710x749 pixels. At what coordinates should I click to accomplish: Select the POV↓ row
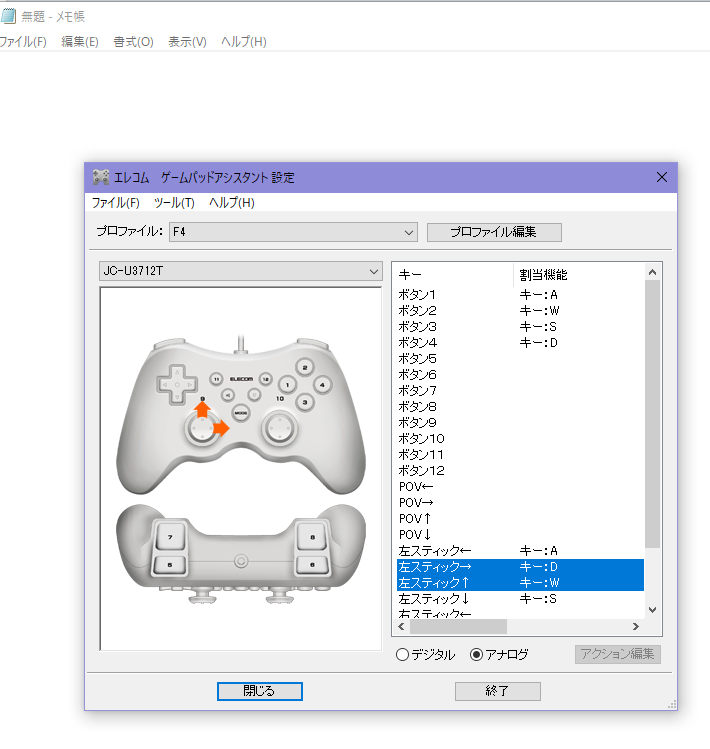pos(520,535)
